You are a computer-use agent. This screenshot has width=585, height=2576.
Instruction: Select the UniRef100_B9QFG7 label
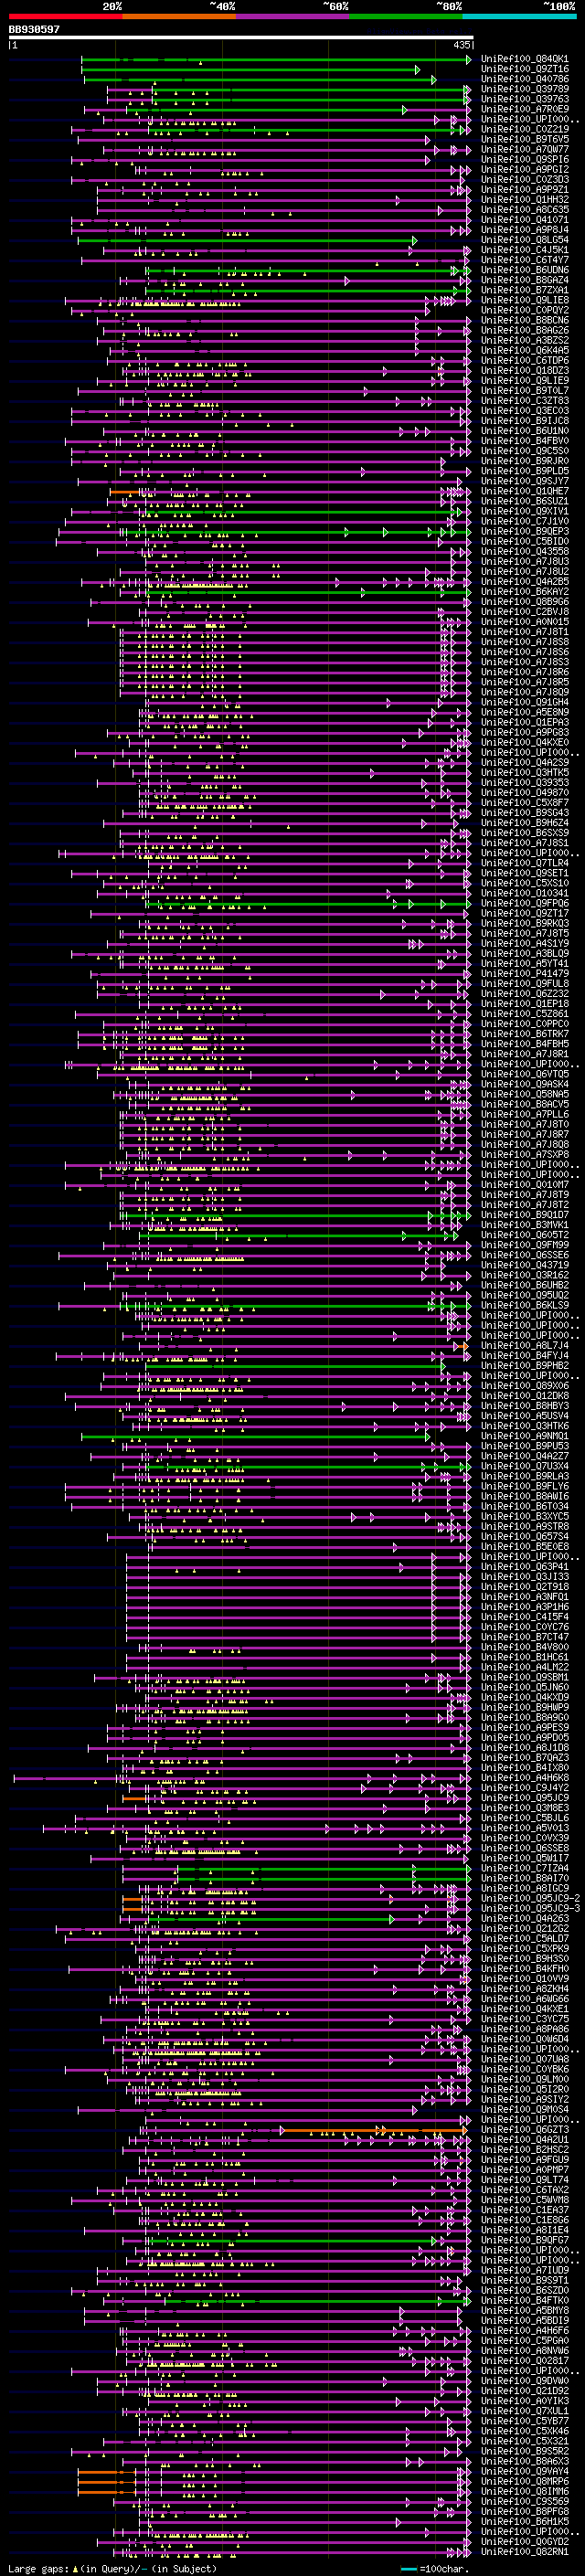point(524,2240)
